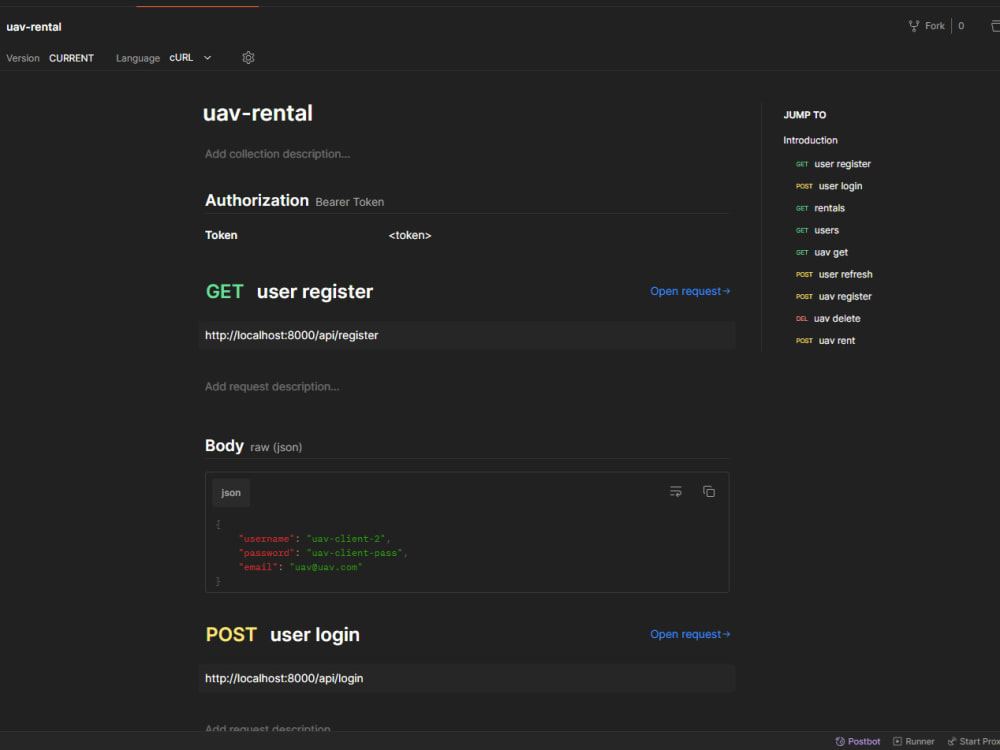Click the uav-rental heading
1000x750 pixels.
258,114
